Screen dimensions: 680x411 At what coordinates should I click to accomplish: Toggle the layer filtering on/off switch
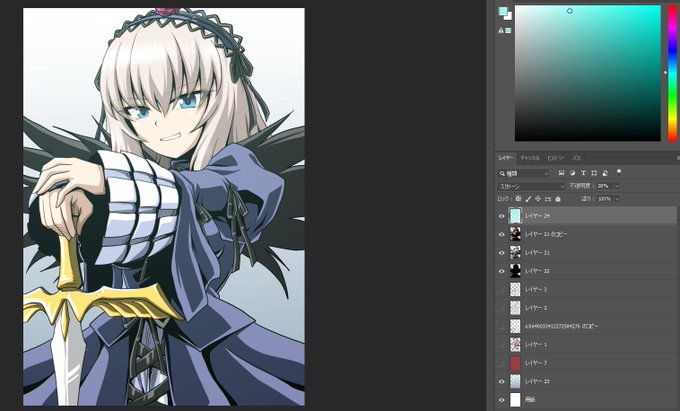point(619,172)
